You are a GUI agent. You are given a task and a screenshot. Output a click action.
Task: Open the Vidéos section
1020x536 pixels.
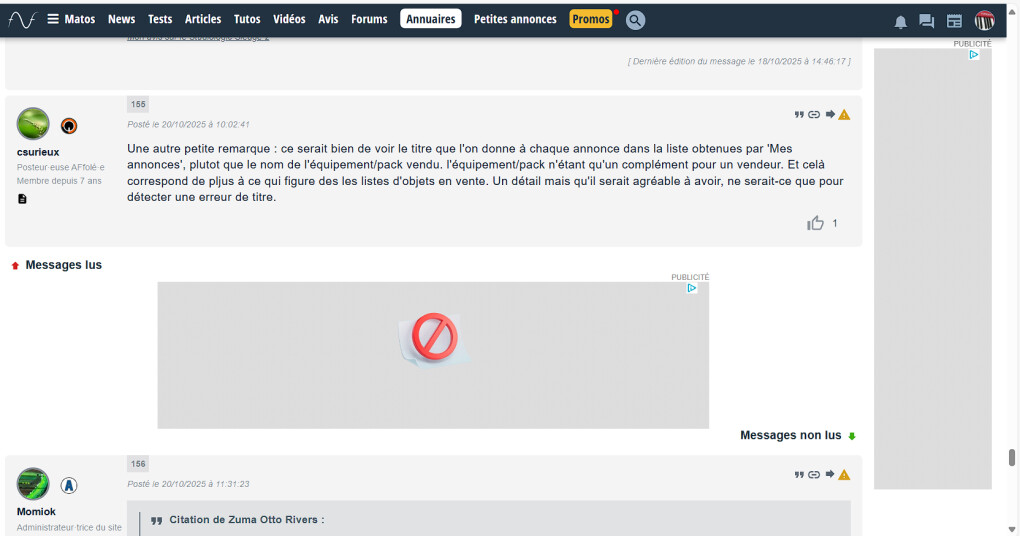(x=289, y=20)
